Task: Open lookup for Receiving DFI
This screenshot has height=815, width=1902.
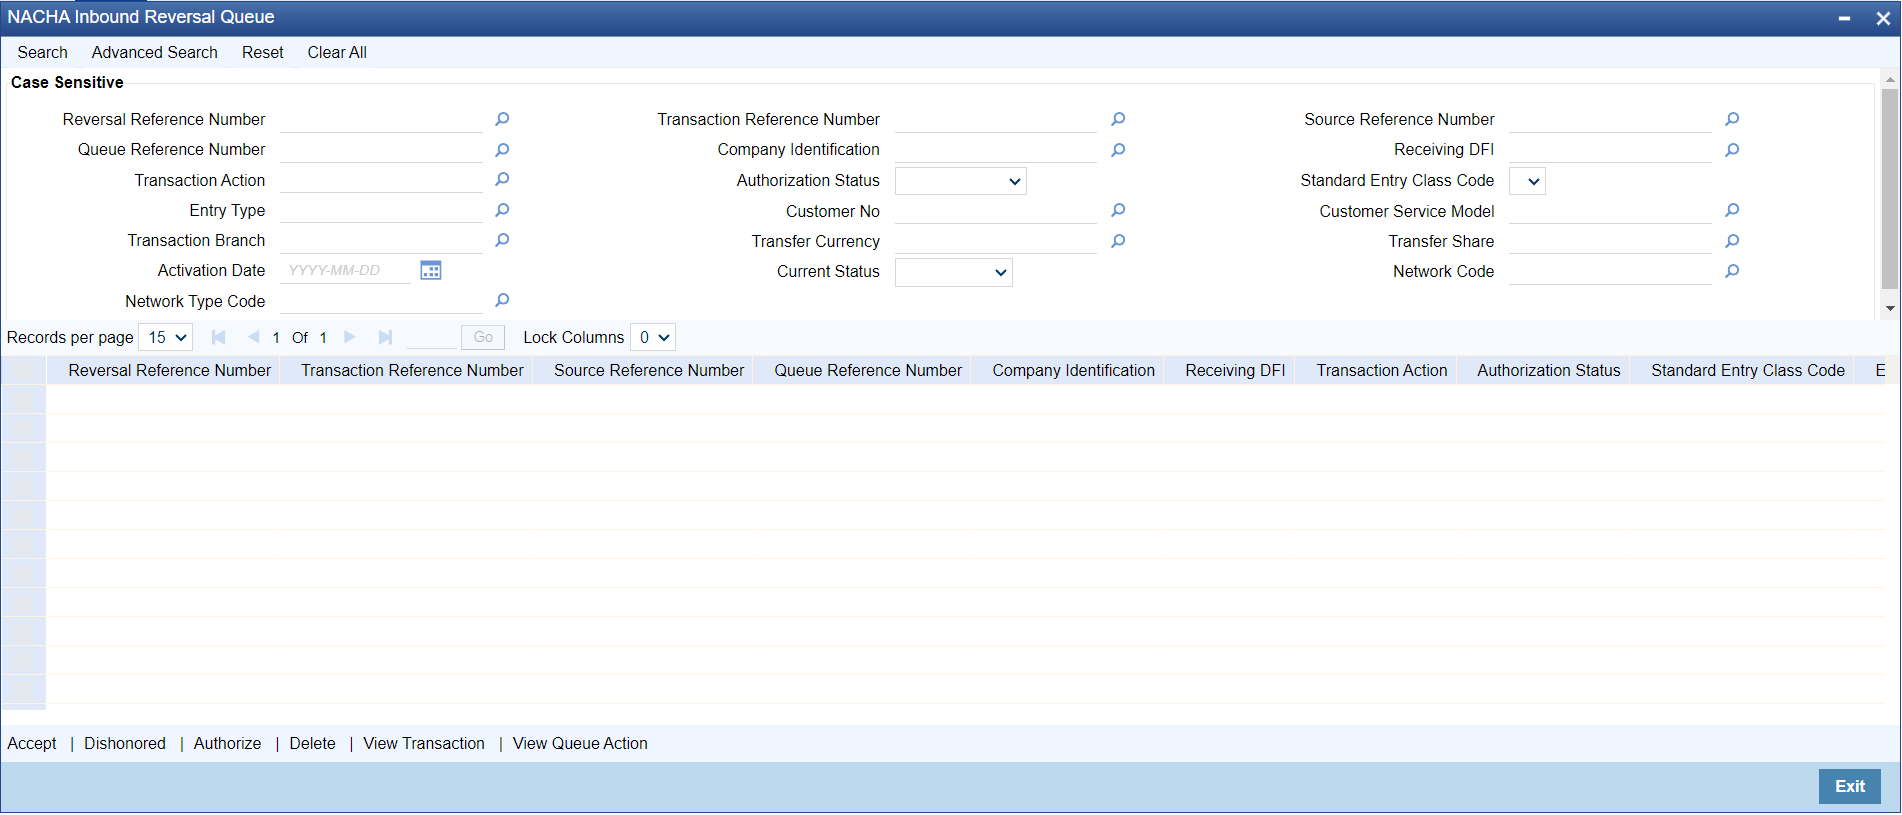Action: pyautogui.click(x=1732, y=150)
